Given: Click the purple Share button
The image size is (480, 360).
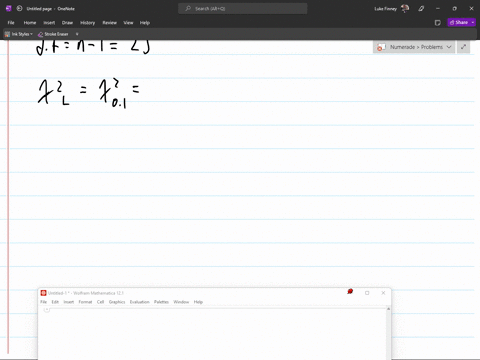Looking at the screenshot, I should coord(459,22).
